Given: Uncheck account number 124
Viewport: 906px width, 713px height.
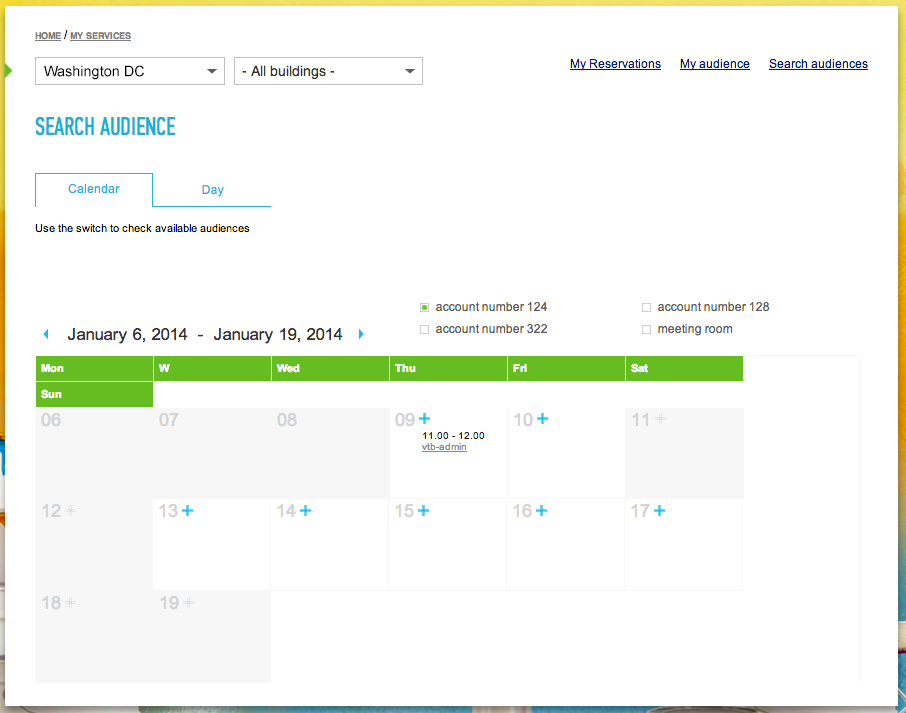Looking at the screenshot, I should pos(425,307).
